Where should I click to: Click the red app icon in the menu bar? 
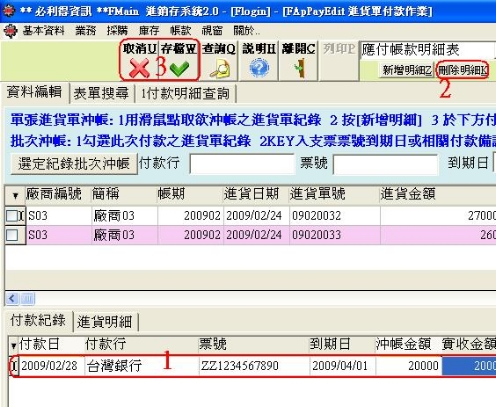[10, 32]
